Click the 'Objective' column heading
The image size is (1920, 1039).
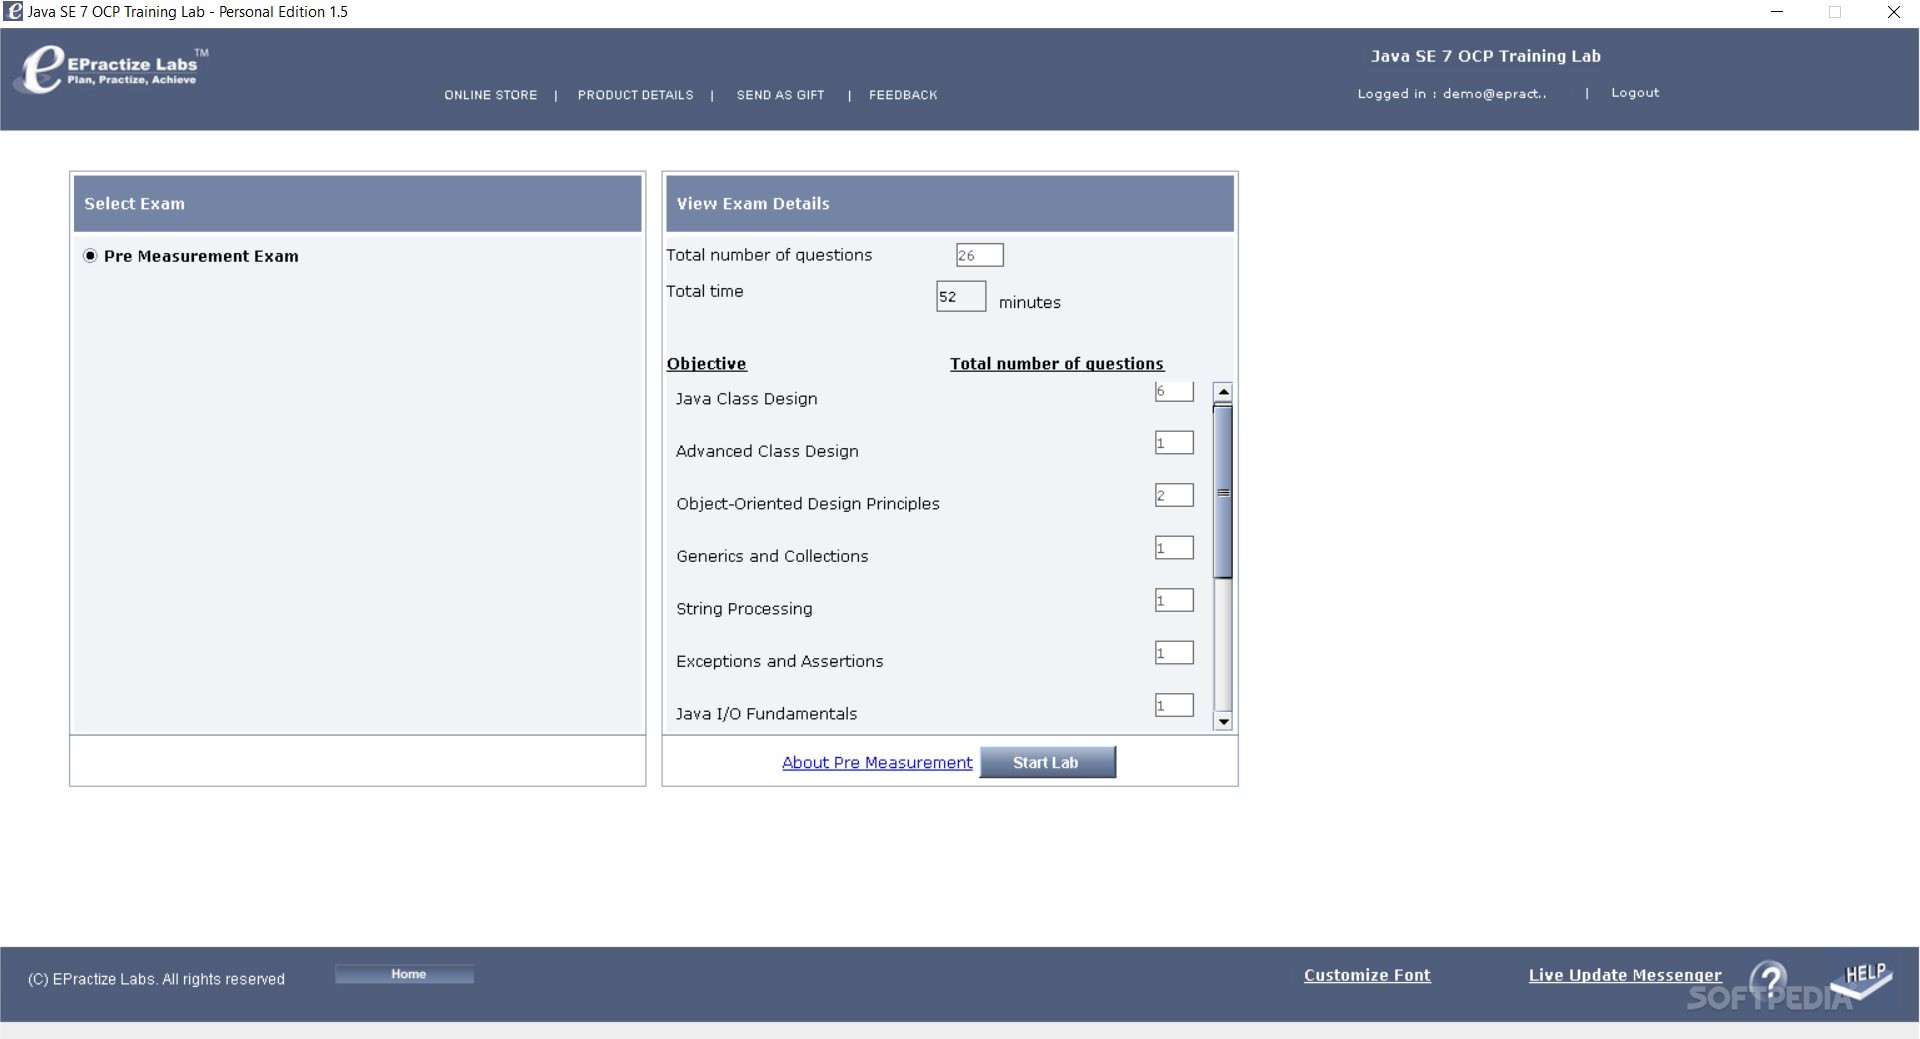(707, 364)
